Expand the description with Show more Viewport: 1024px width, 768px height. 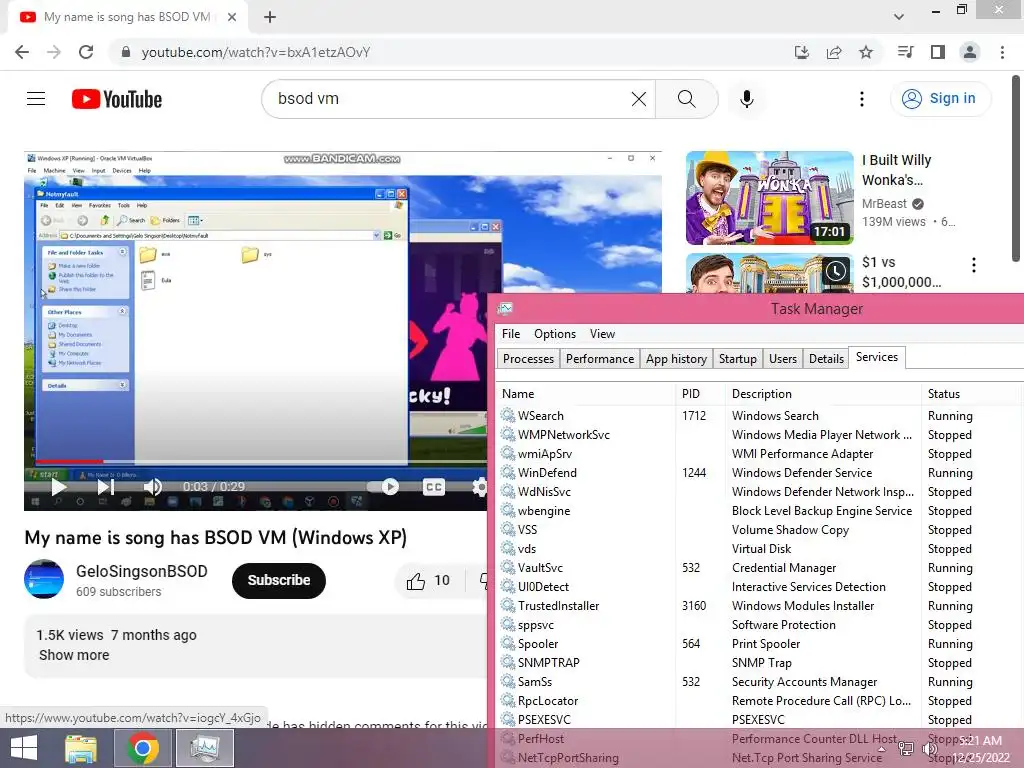coord(74,655)
